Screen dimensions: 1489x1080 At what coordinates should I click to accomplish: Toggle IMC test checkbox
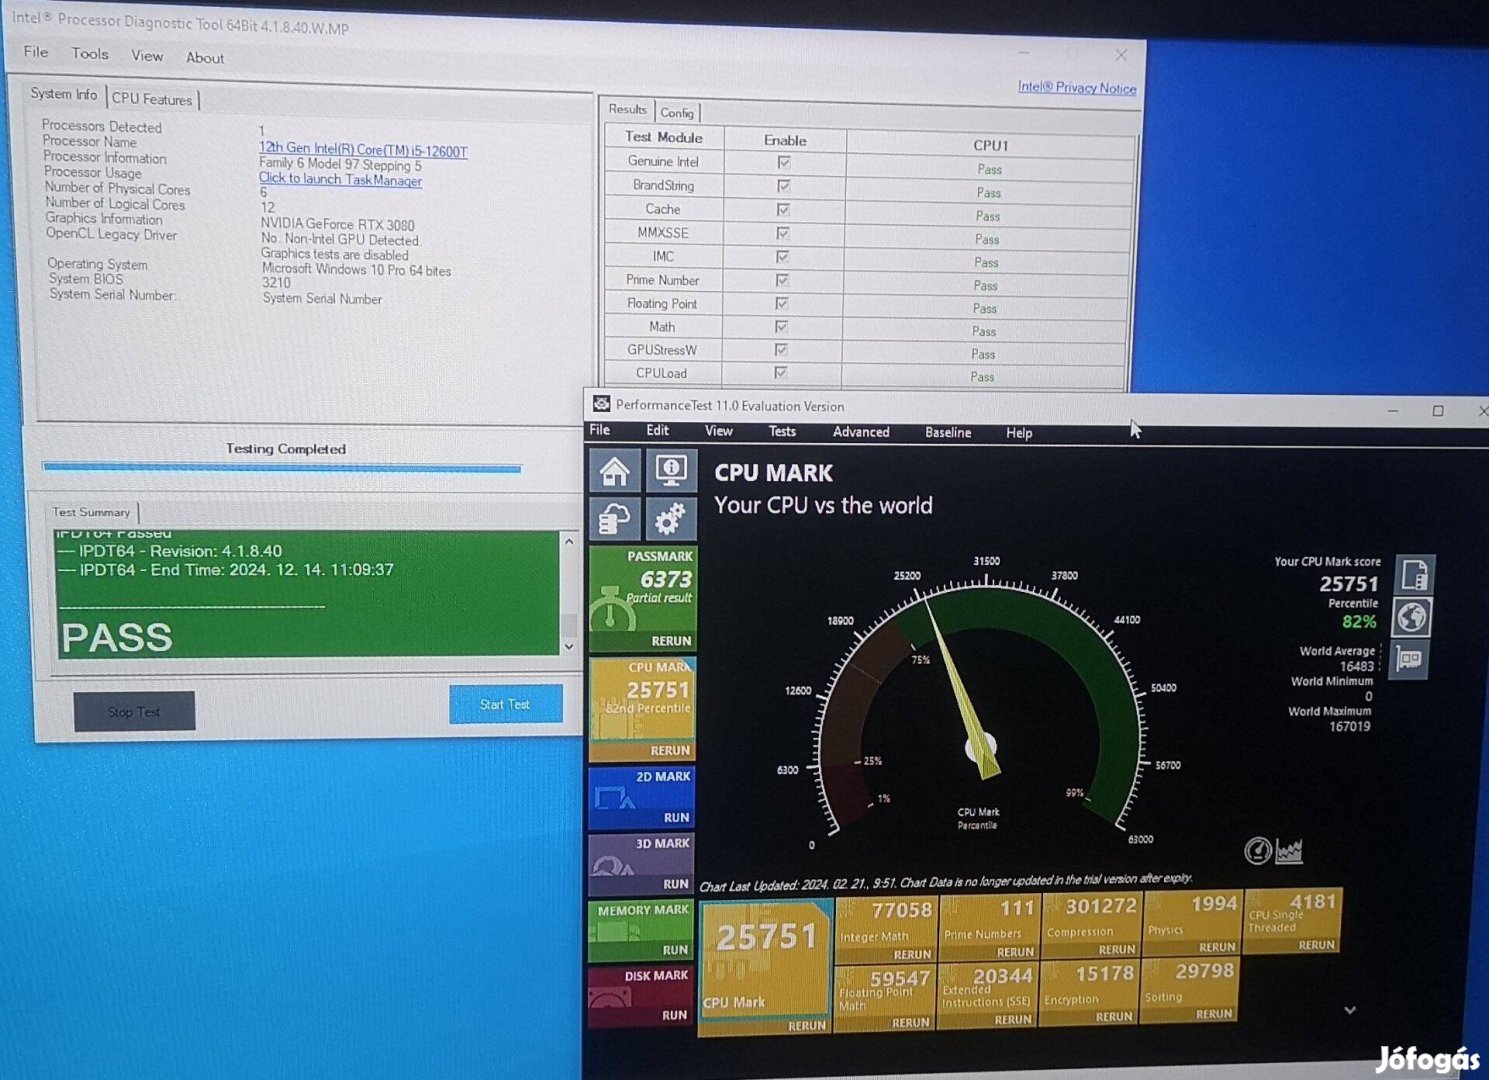click(782, 257)
